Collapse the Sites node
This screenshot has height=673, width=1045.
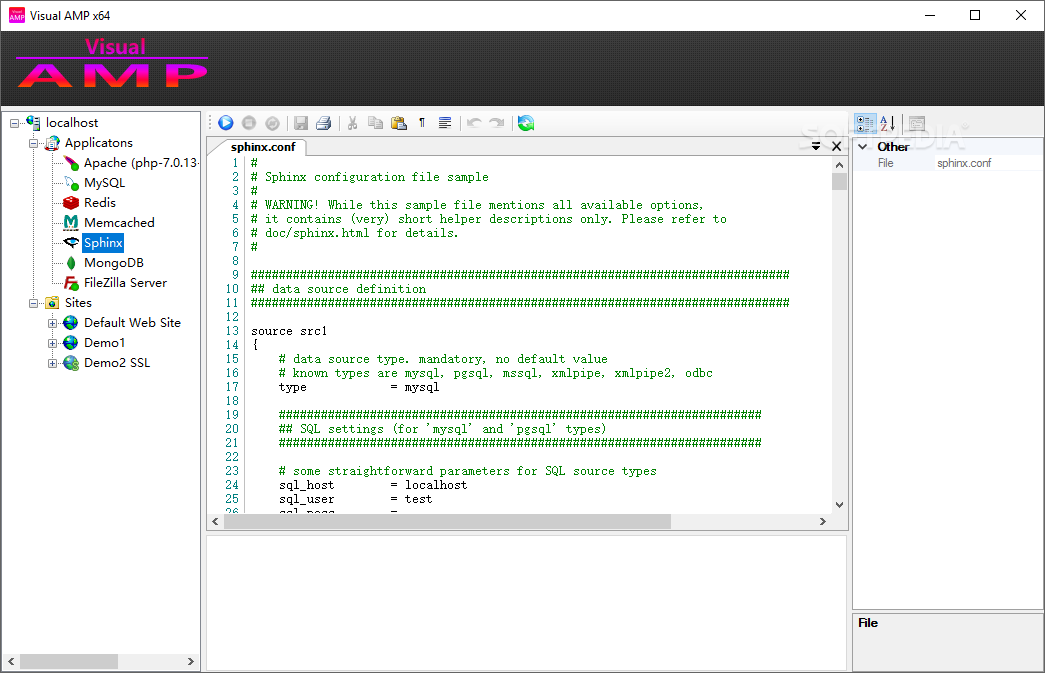click(33, 303)
